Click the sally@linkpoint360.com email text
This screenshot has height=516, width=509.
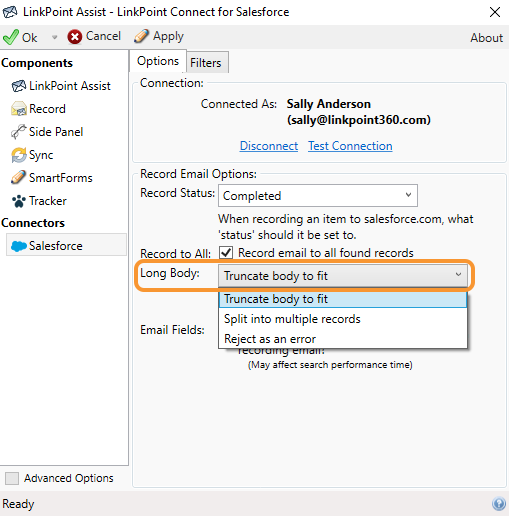[359, 120]
